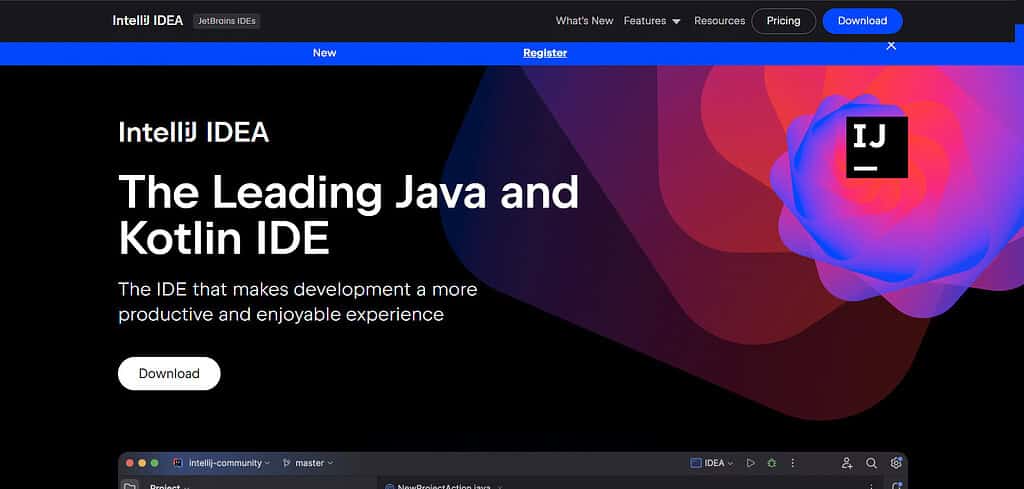
Task: Click the IntelliJ IDEA hero title text
Action: 194,133
